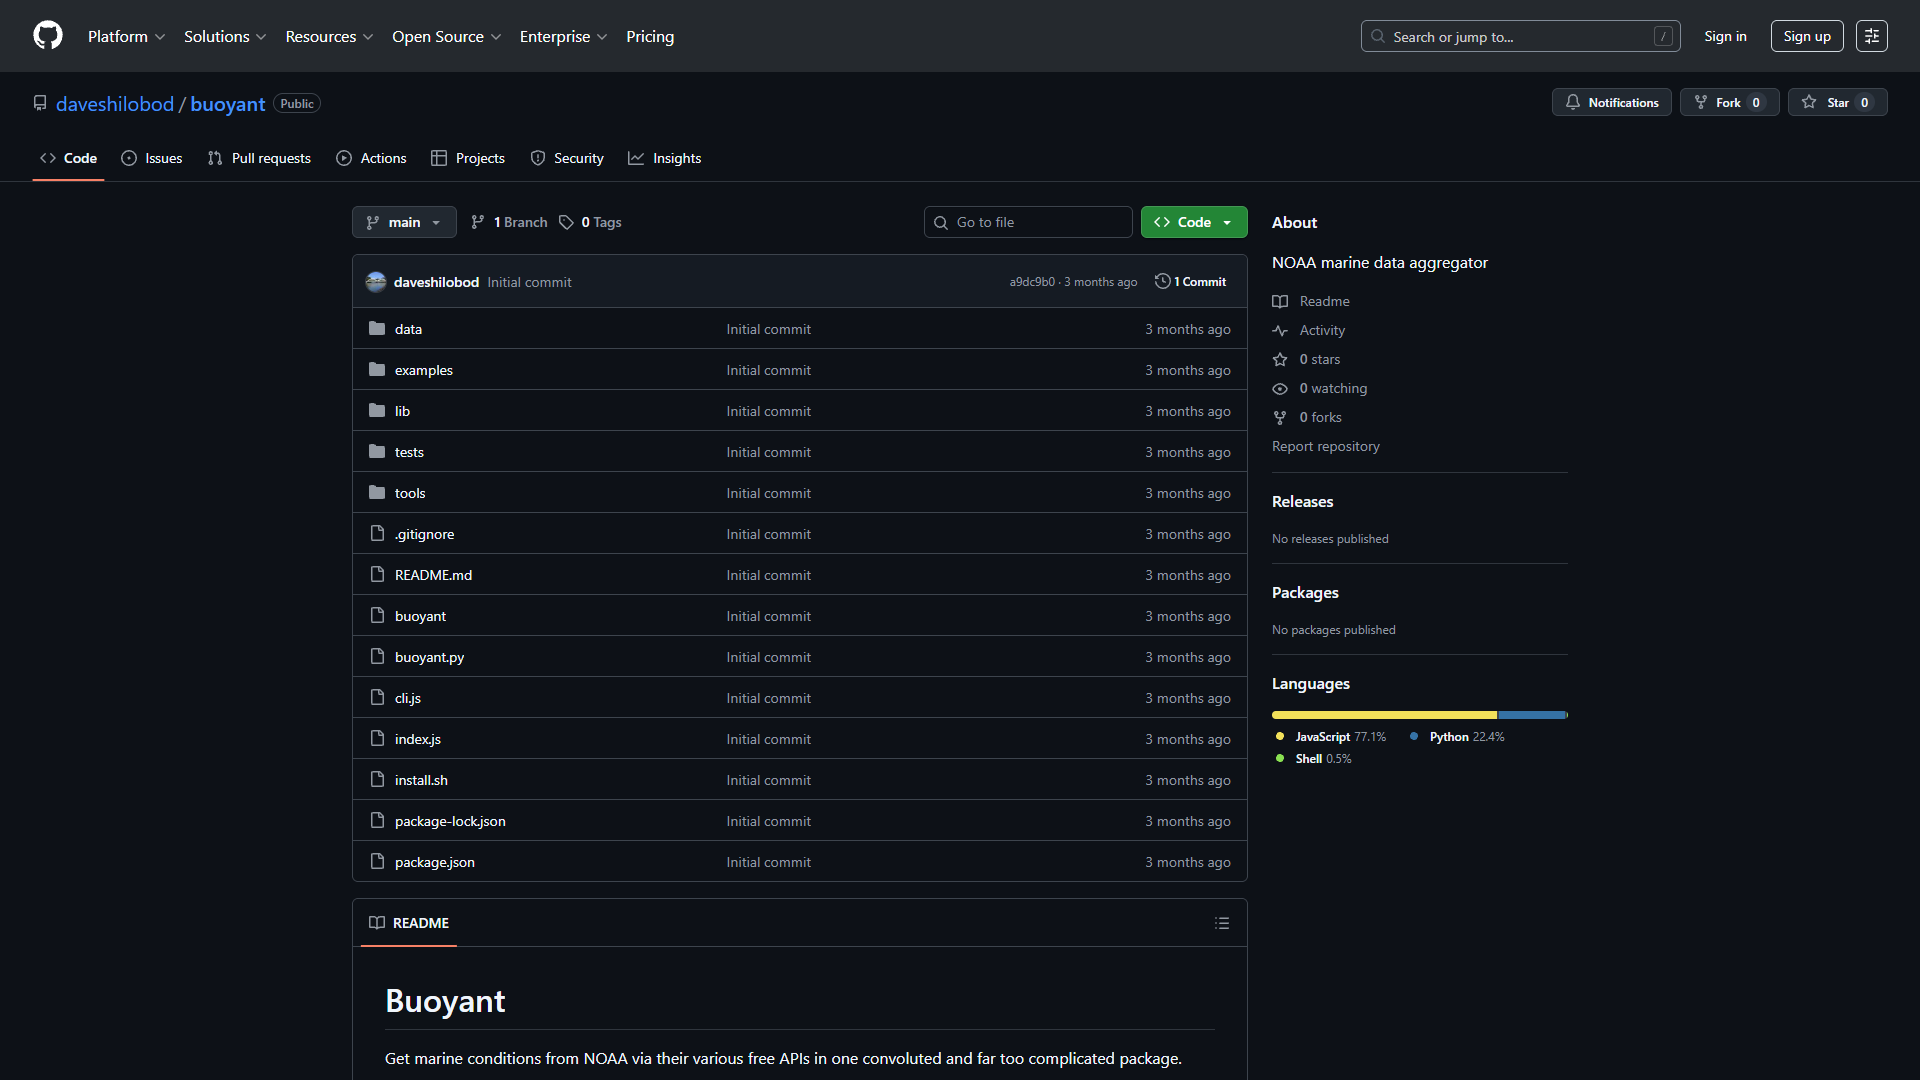Switch to the Insights tab
The height and width of the screenshot is (1080, 1920).
(x=665, y=158)
